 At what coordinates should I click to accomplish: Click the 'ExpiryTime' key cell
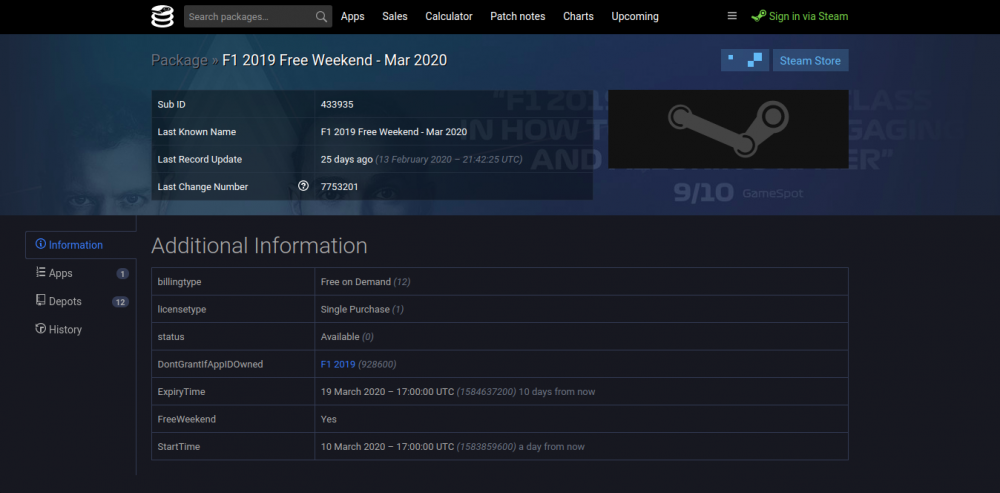[x=233, y=392]
